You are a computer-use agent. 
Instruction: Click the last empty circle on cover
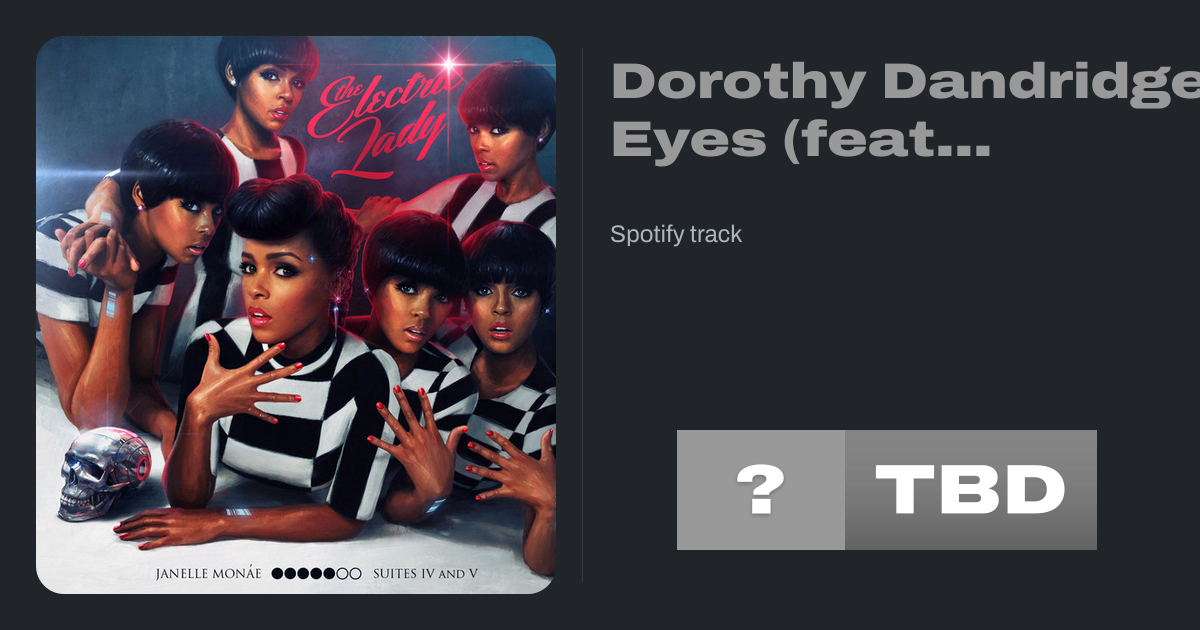point(355,575)
